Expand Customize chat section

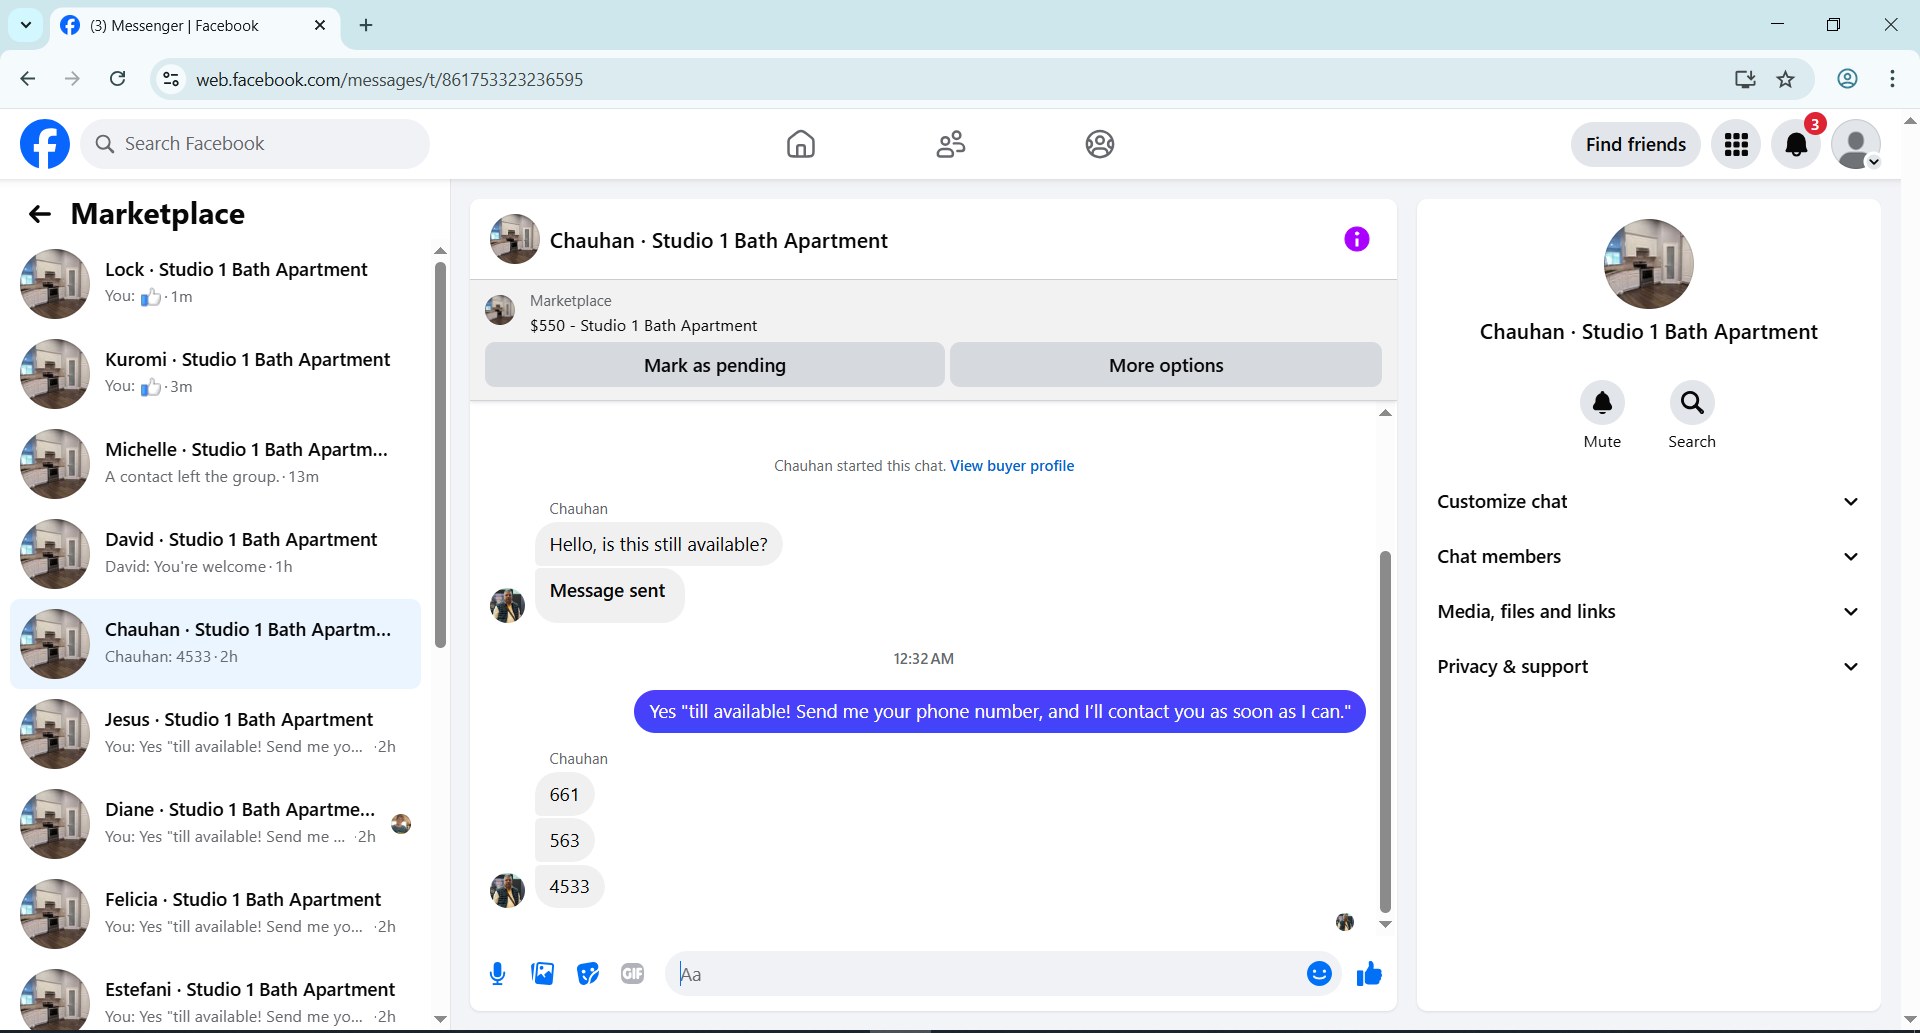tap(1648, 502)
